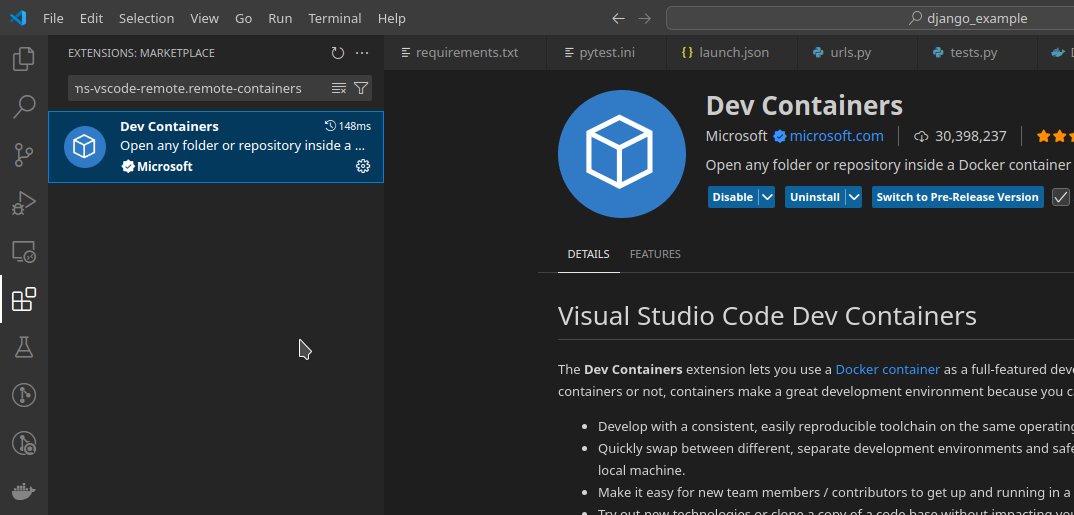Open the extensions filter funnel
1074x515 pixels.
pos(360,88)
